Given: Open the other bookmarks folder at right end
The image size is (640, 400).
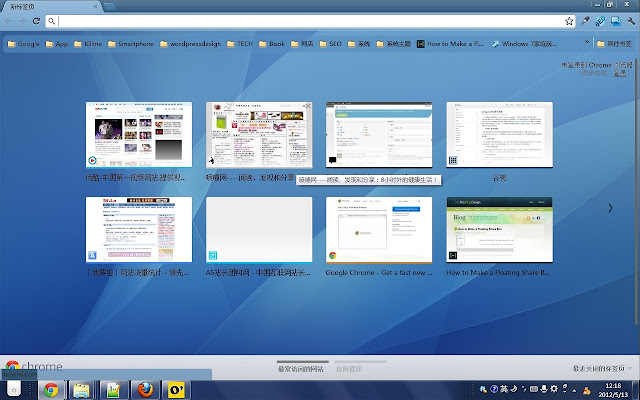Looking at the screenshot, I should point(614,44).
